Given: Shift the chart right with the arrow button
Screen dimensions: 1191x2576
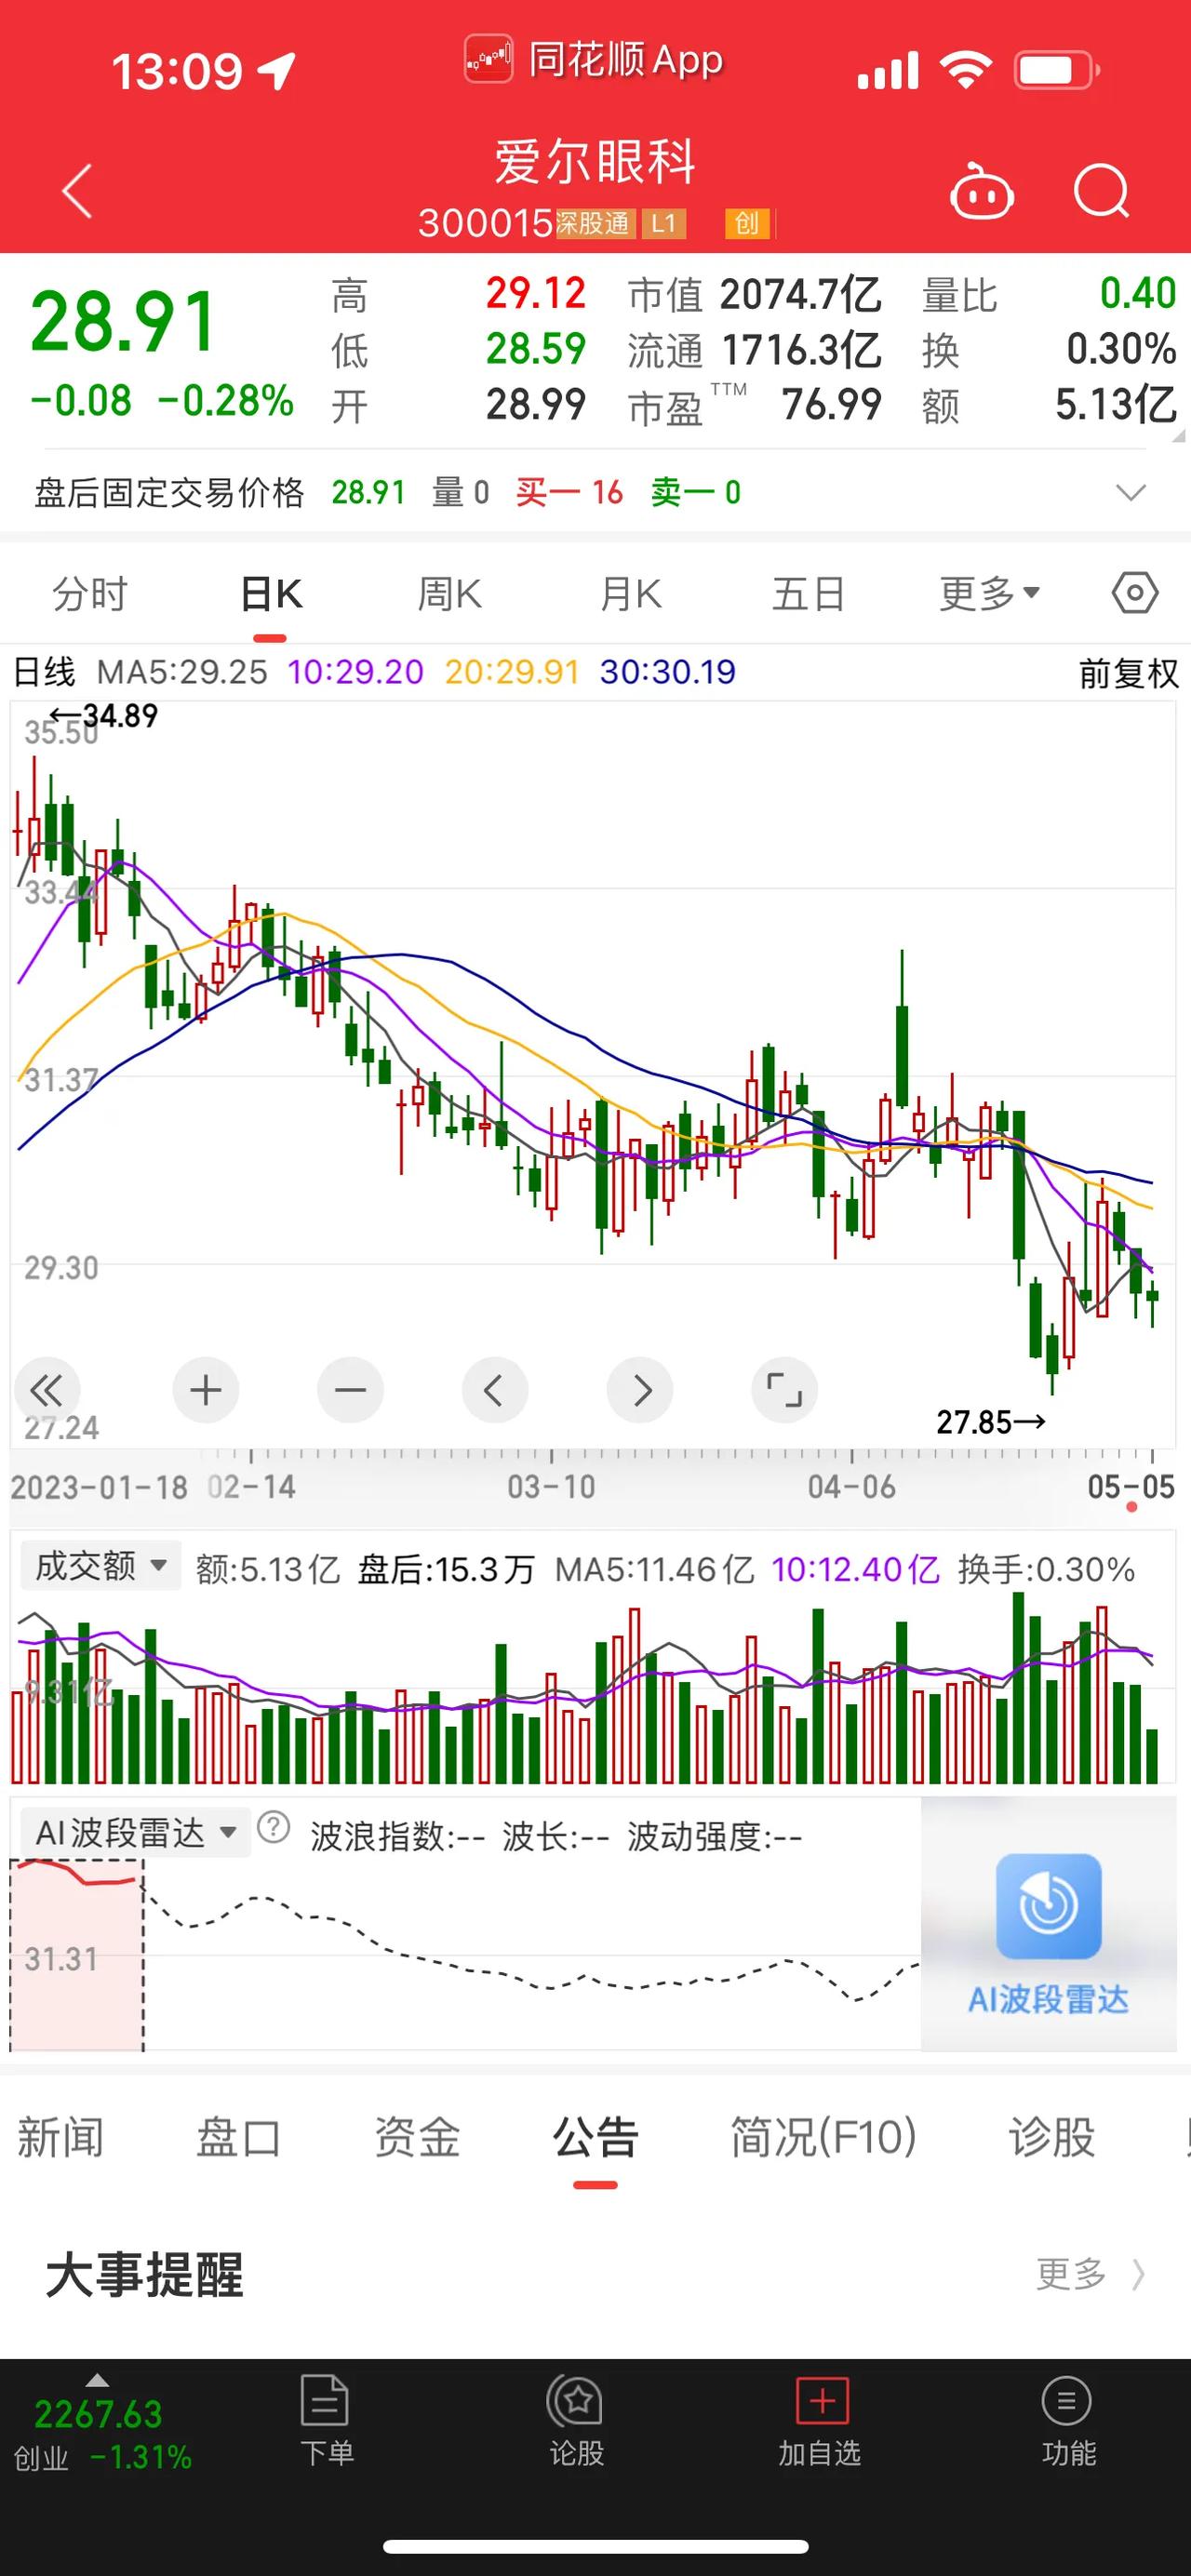Looking at the screenshot, I should tap(640, 1390).
